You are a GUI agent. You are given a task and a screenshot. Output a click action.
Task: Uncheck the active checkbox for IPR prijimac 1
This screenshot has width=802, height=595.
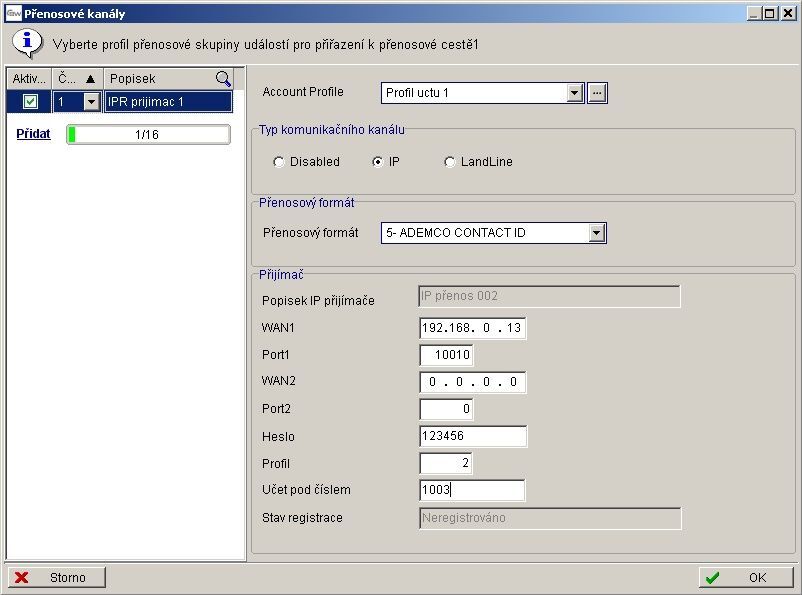[x=30, y=101]
